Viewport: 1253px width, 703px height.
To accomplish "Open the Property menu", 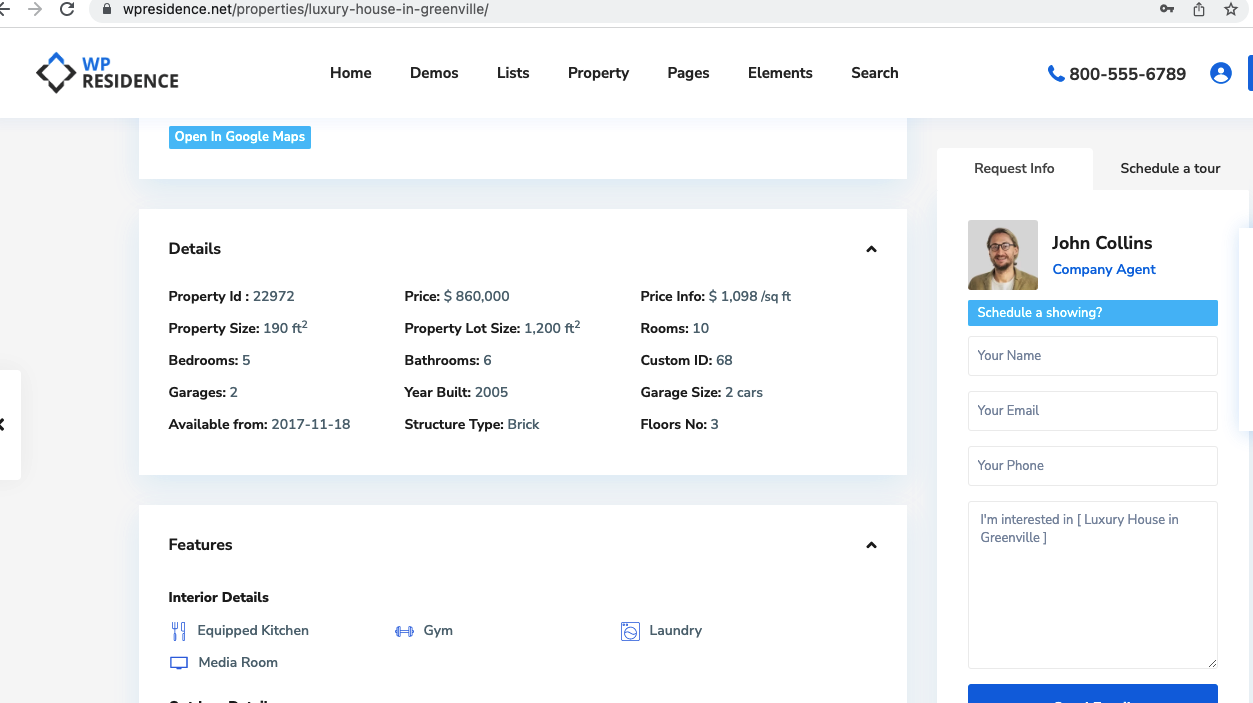I will click(599, 73).
